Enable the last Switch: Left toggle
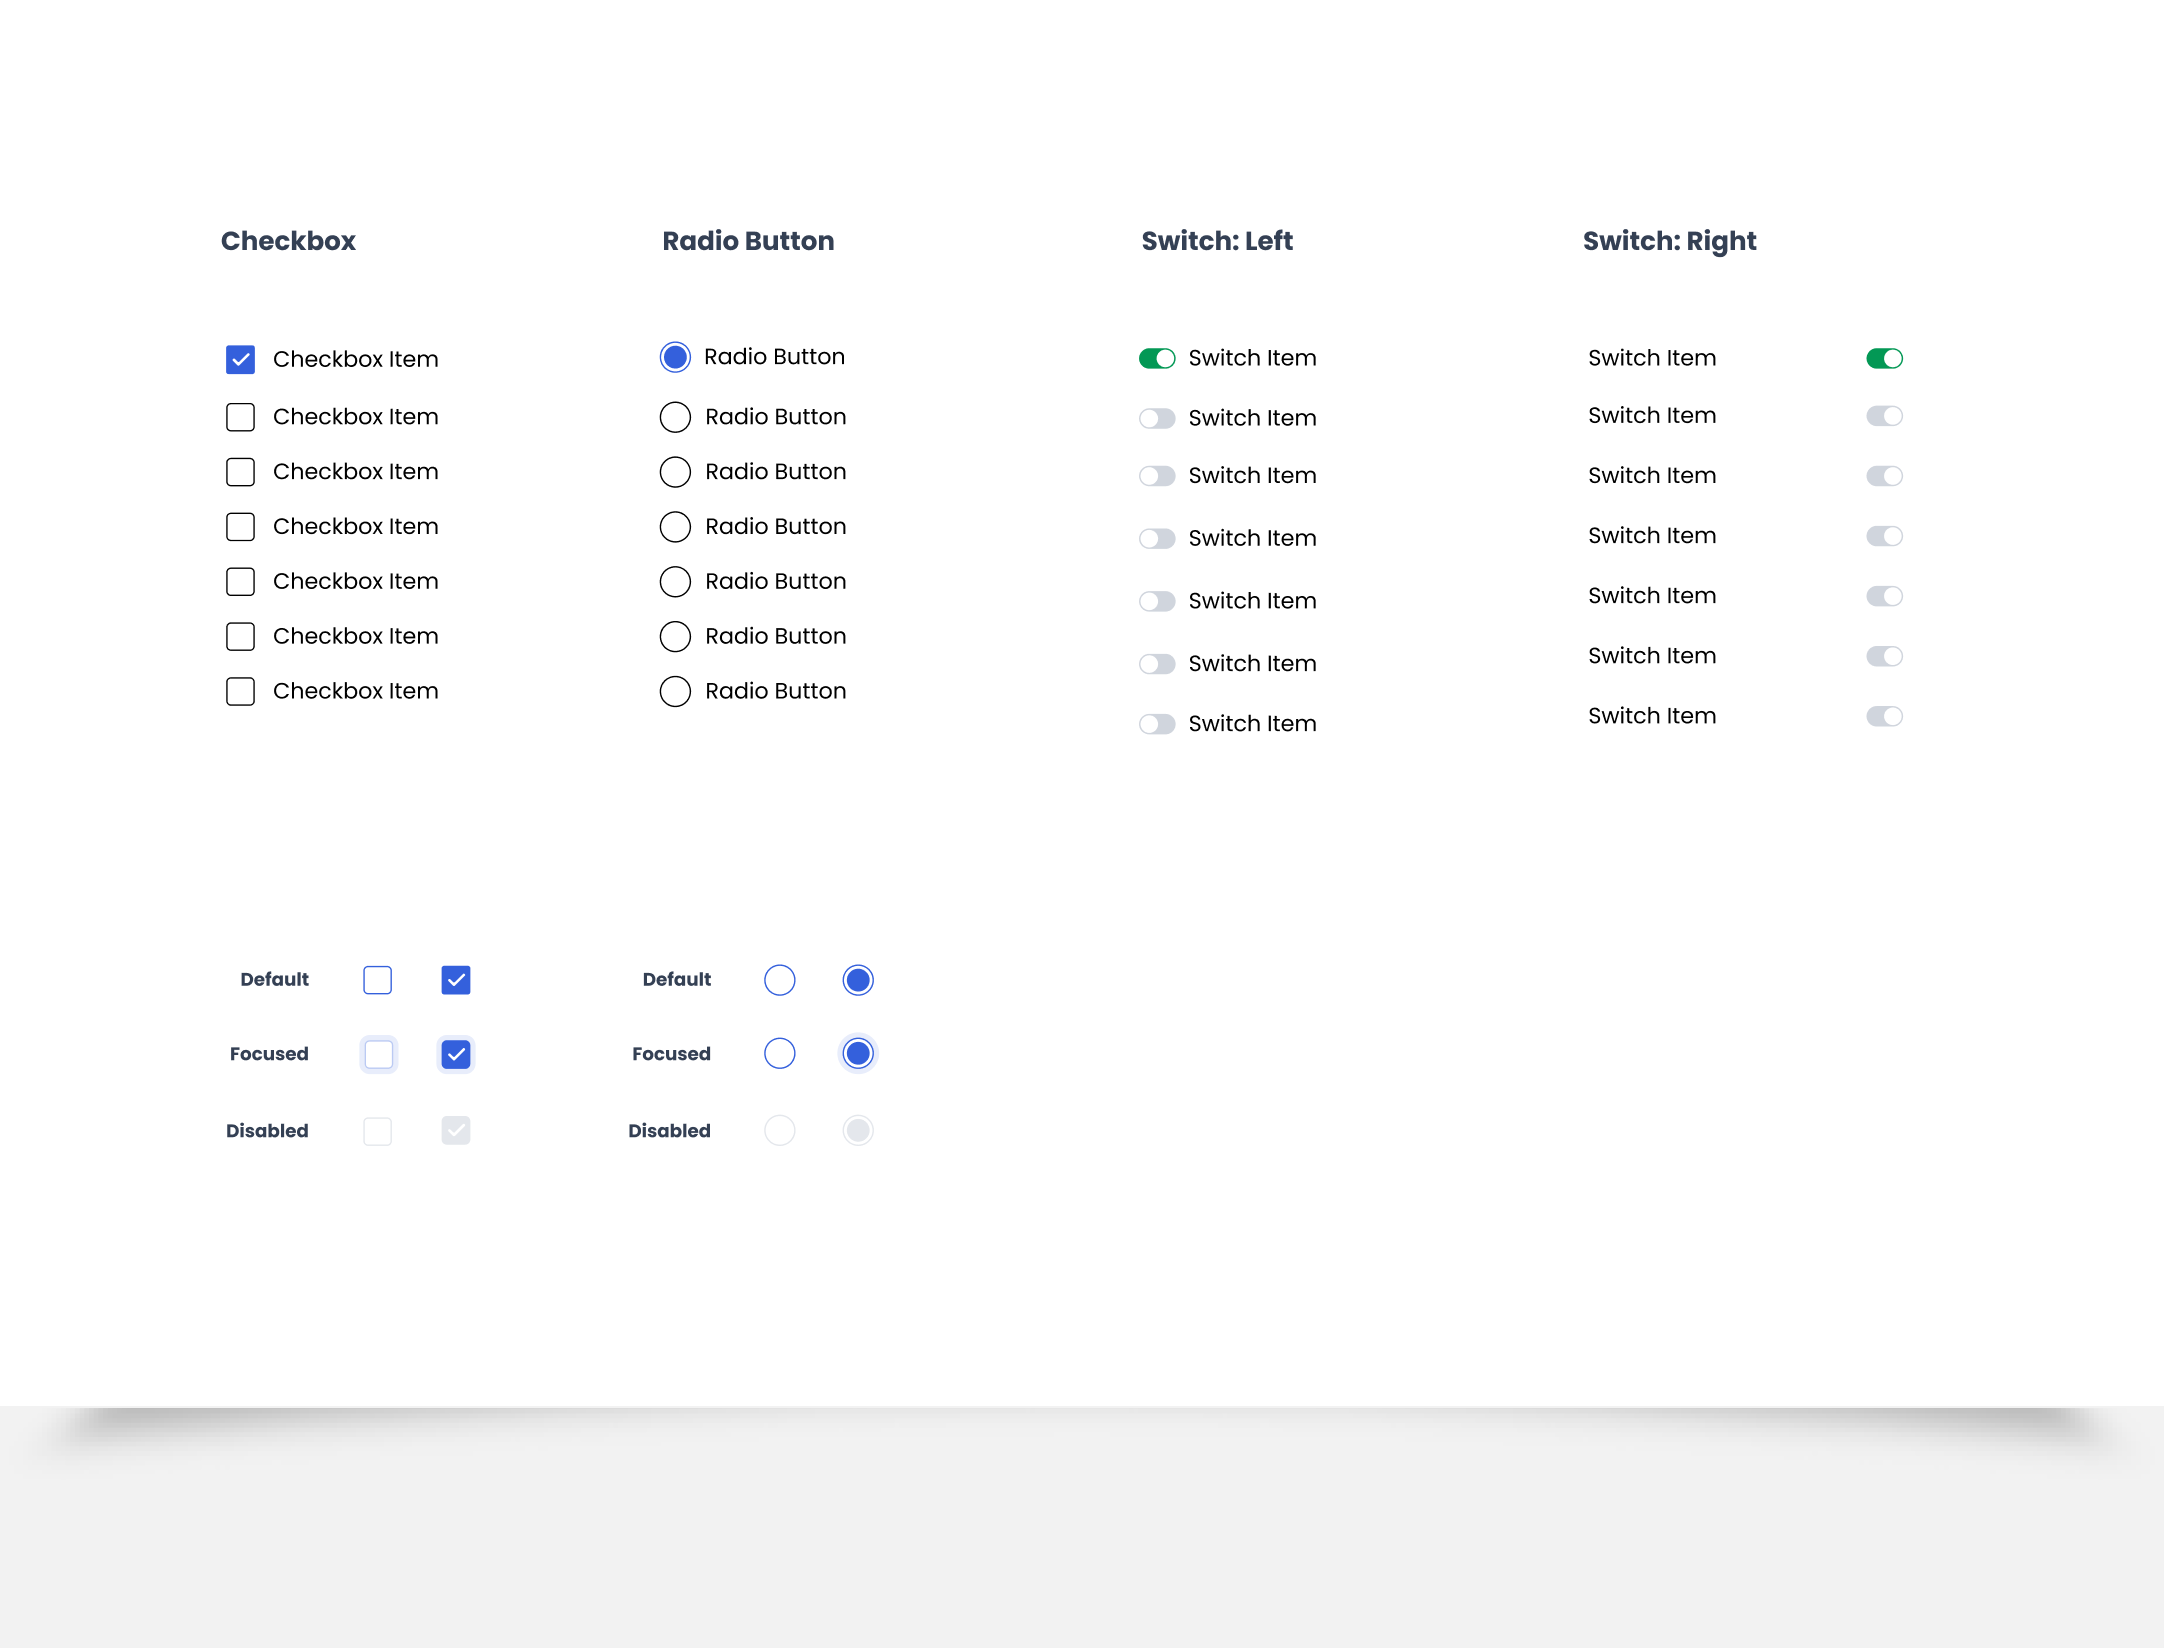 click(x=1157, y=724)
